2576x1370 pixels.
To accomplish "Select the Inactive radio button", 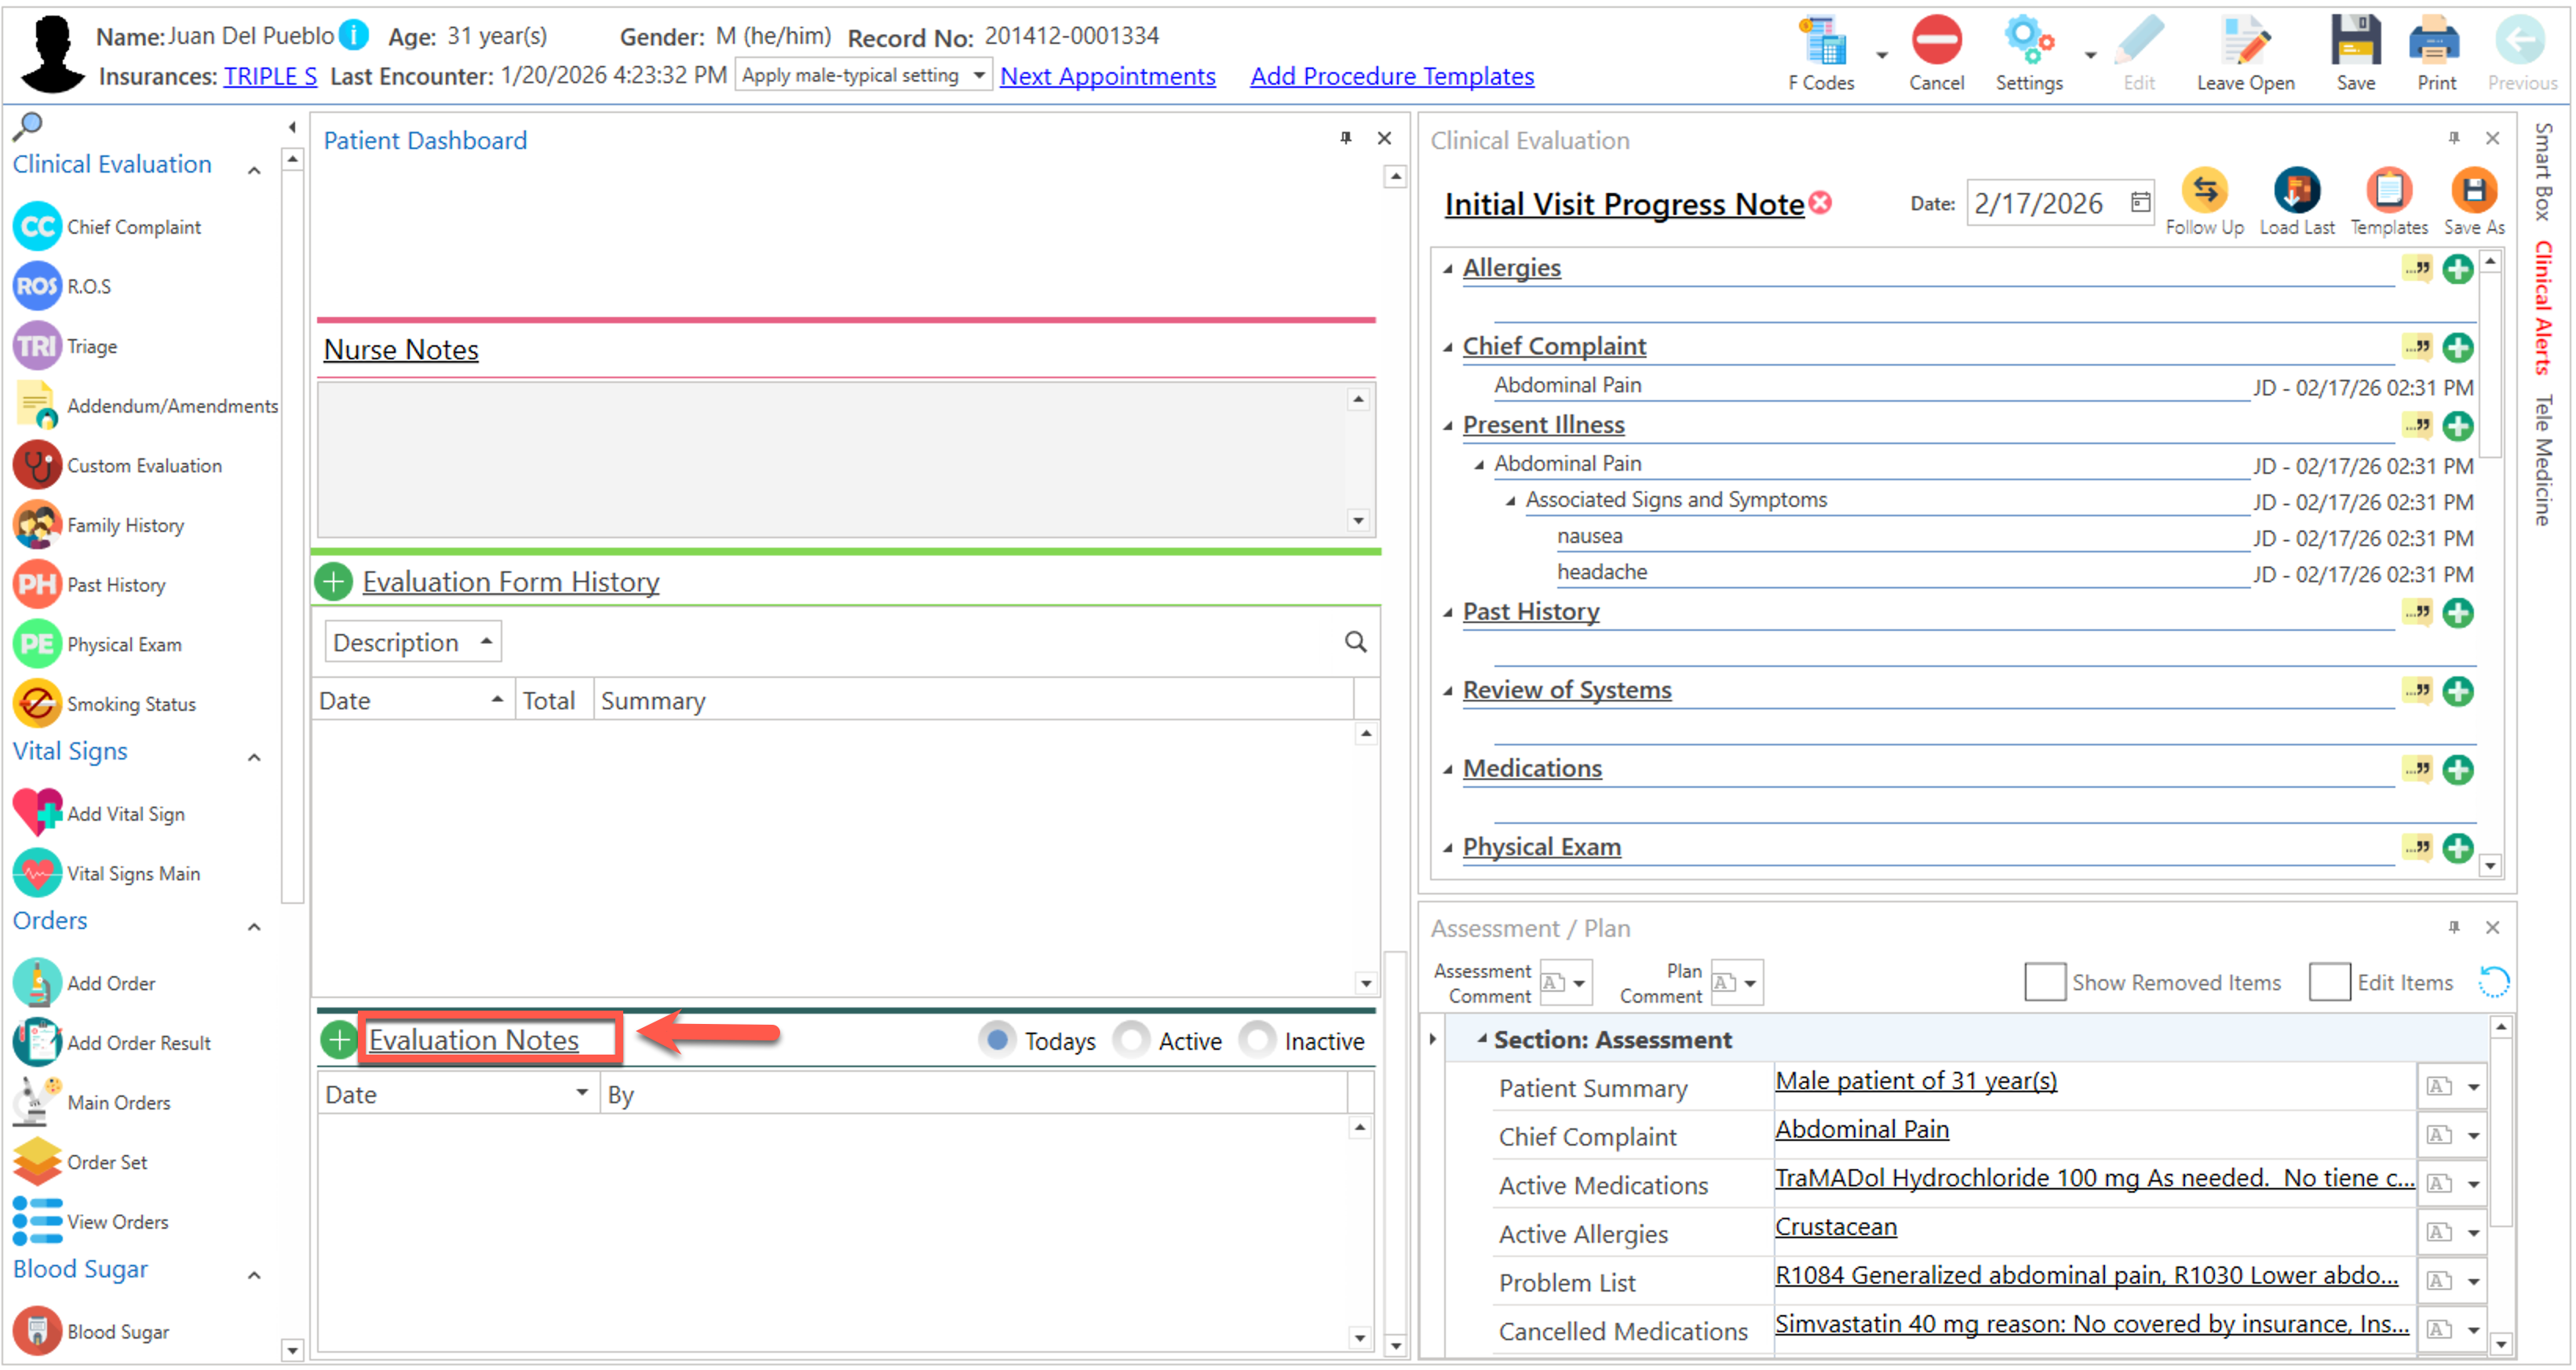I will pos(1257,1040).
